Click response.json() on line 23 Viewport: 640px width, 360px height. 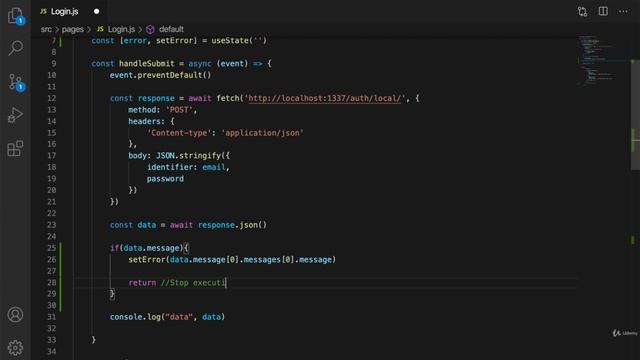tap(232, 225)
